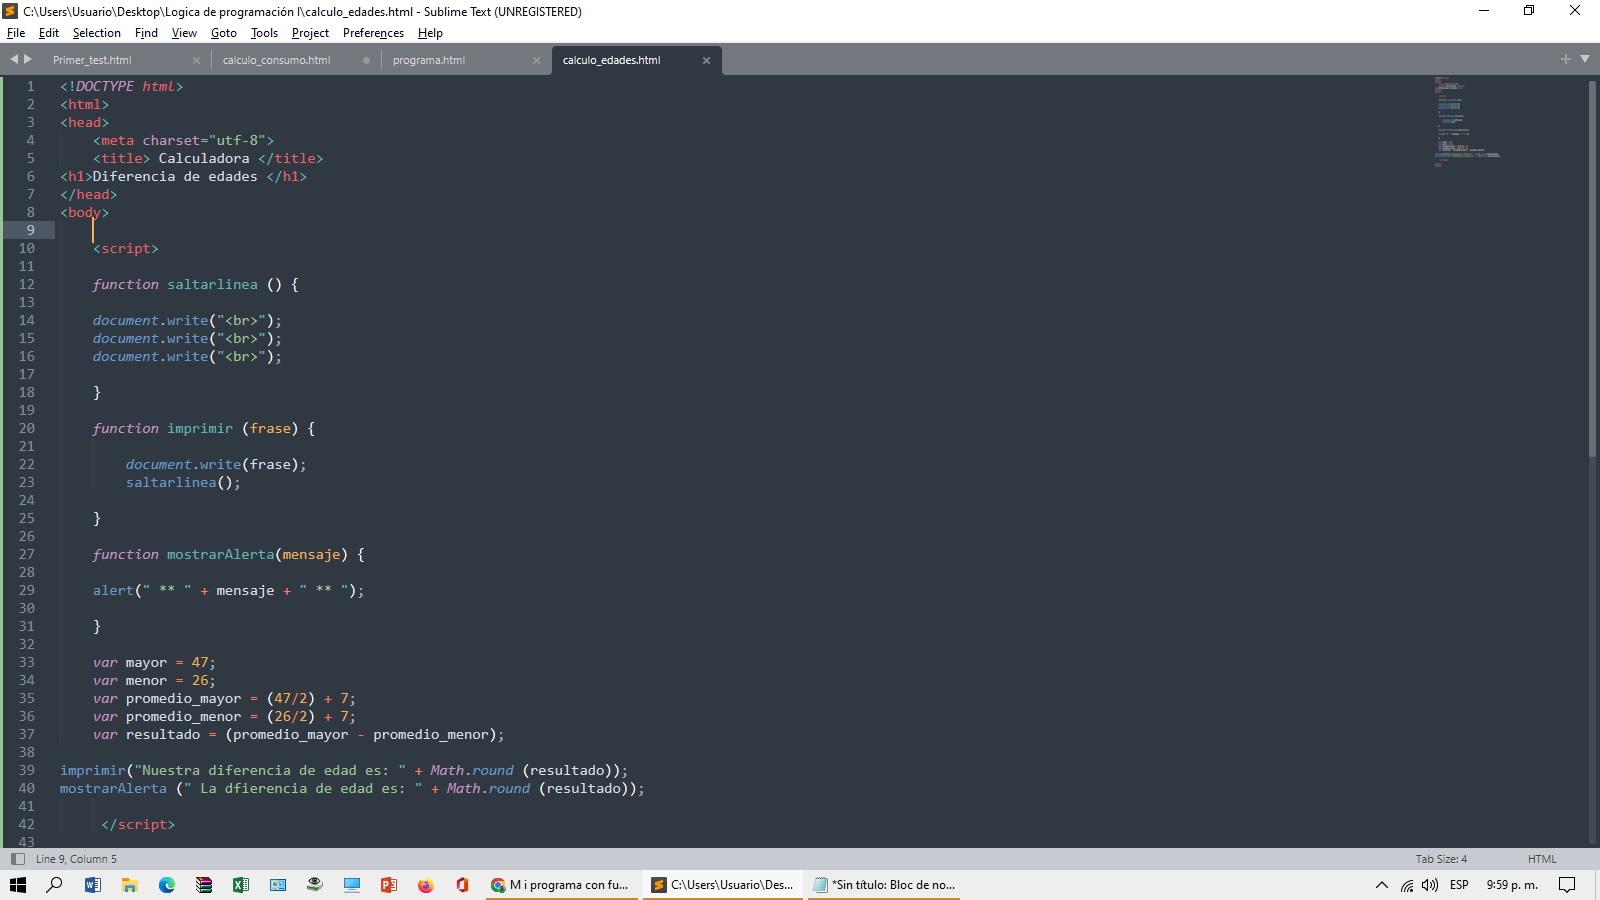Select the calculo_edades.html tab
The width and height of the screenshot is (1600, 900).
click(x=611, y=60)
